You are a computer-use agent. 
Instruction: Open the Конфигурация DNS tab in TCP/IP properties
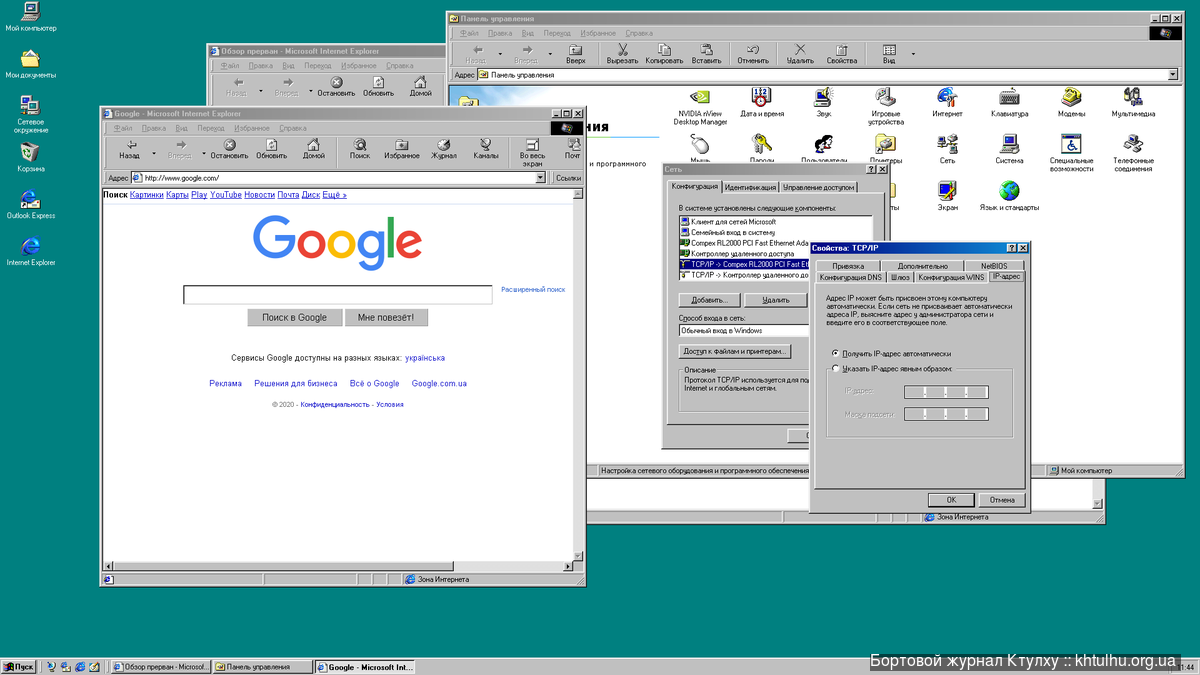pos(851,277)
